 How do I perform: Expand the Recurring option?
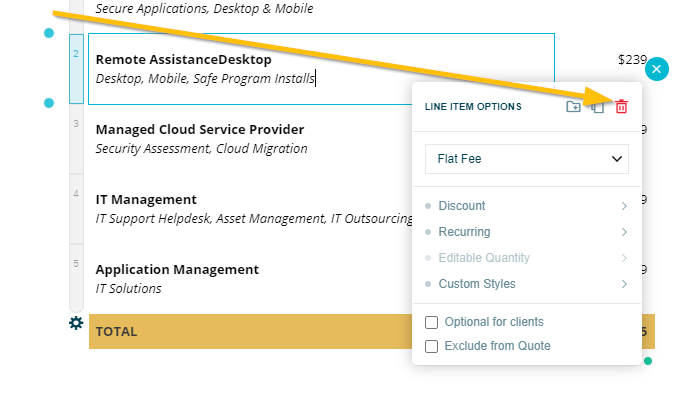click(x=526, y=232)
